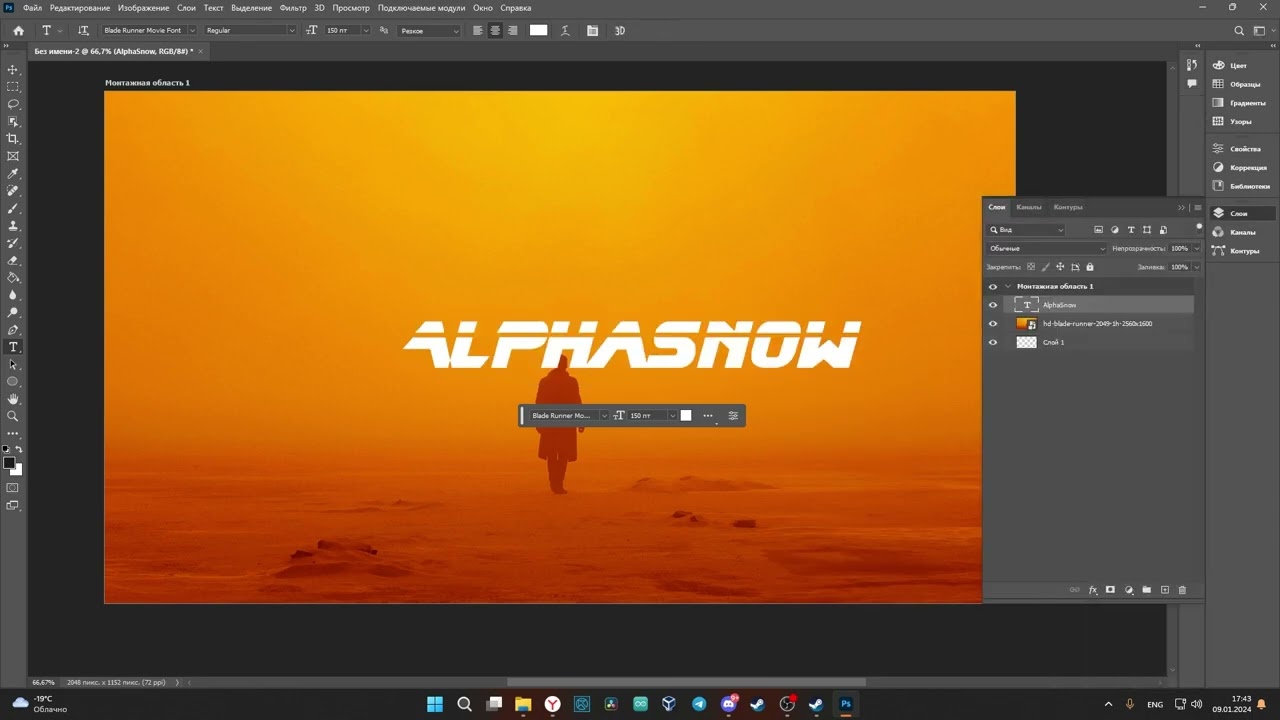Create new adjustment layer icon
This screenshot has height=720, width=1280.
[1129, 590]
